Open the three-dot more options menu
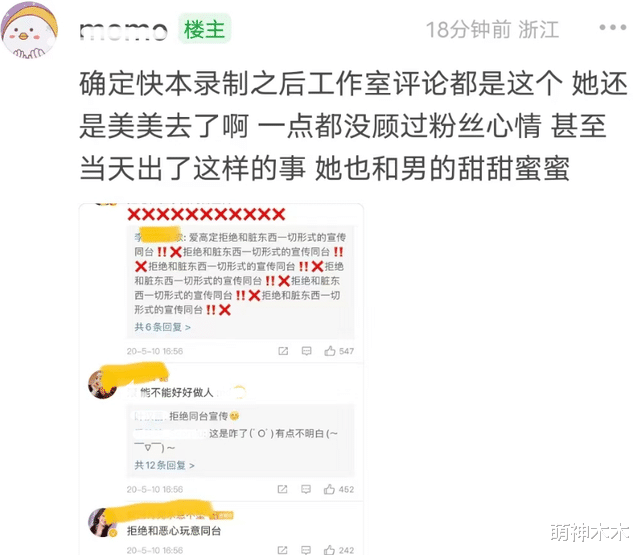This screenshot has width=640, height=555. click(x=612, y=27)
